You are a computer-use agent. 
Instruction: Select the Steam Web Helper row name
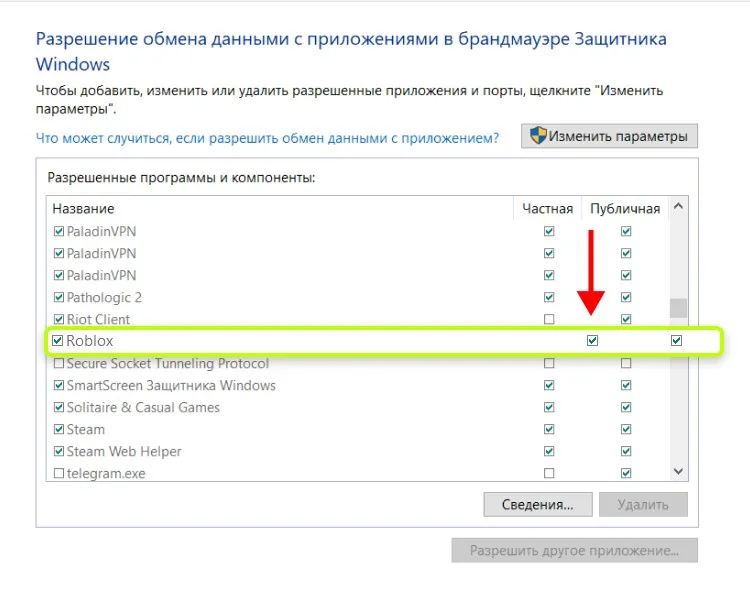point(124,452)
